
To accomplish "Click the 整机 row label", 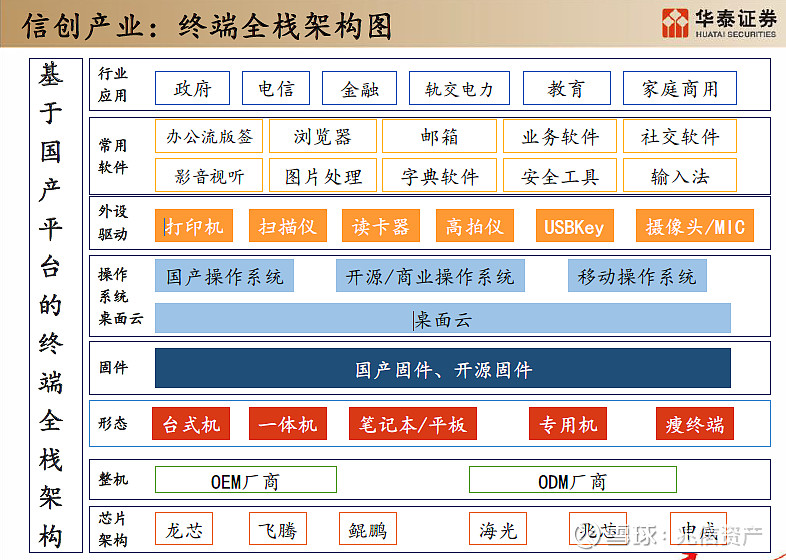I will (113, 479).
